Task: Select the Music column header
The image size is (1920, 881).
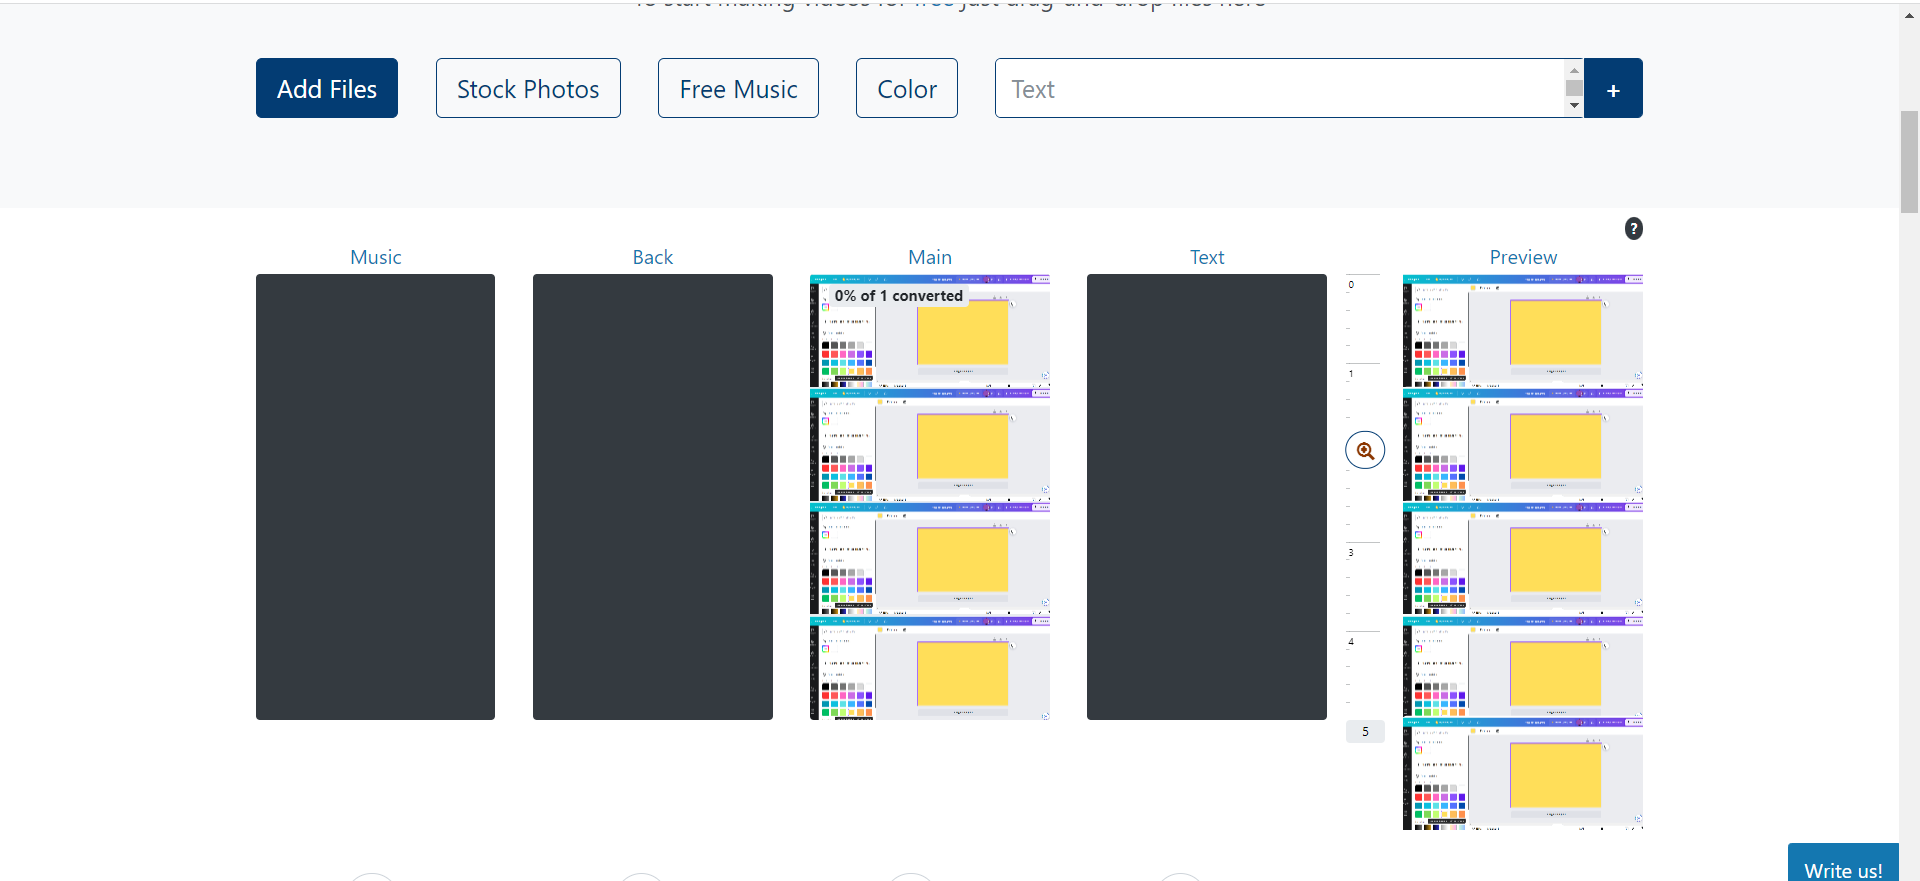Action: click(375, 257)
